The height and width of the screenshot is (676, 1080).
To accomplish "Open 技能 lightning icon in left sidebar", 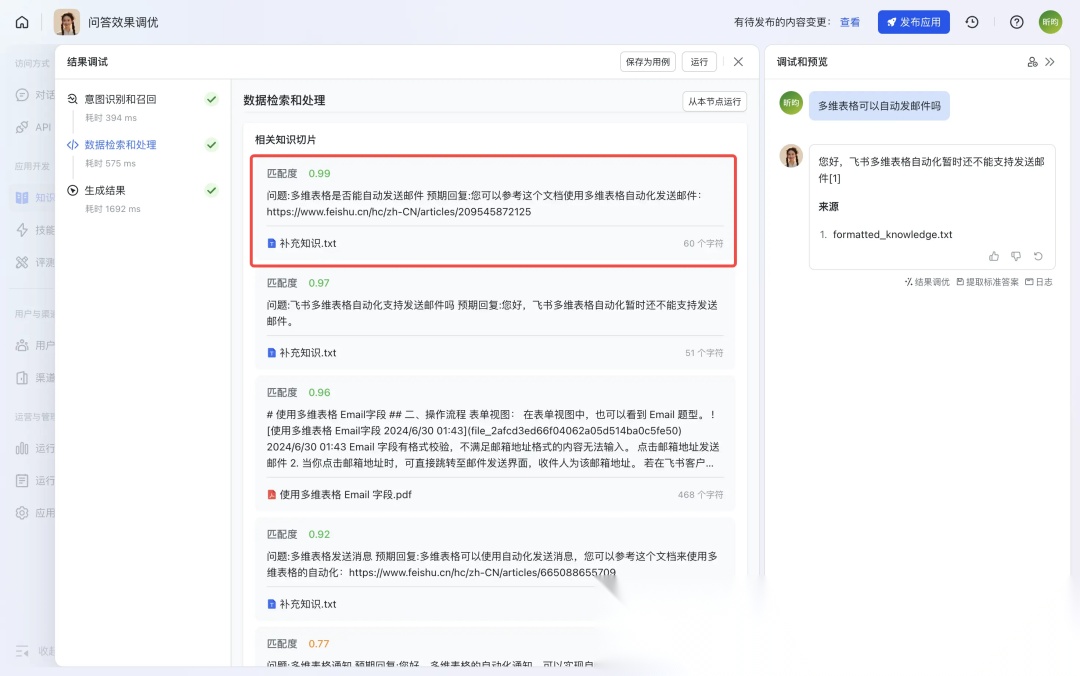I will (22, 230).
